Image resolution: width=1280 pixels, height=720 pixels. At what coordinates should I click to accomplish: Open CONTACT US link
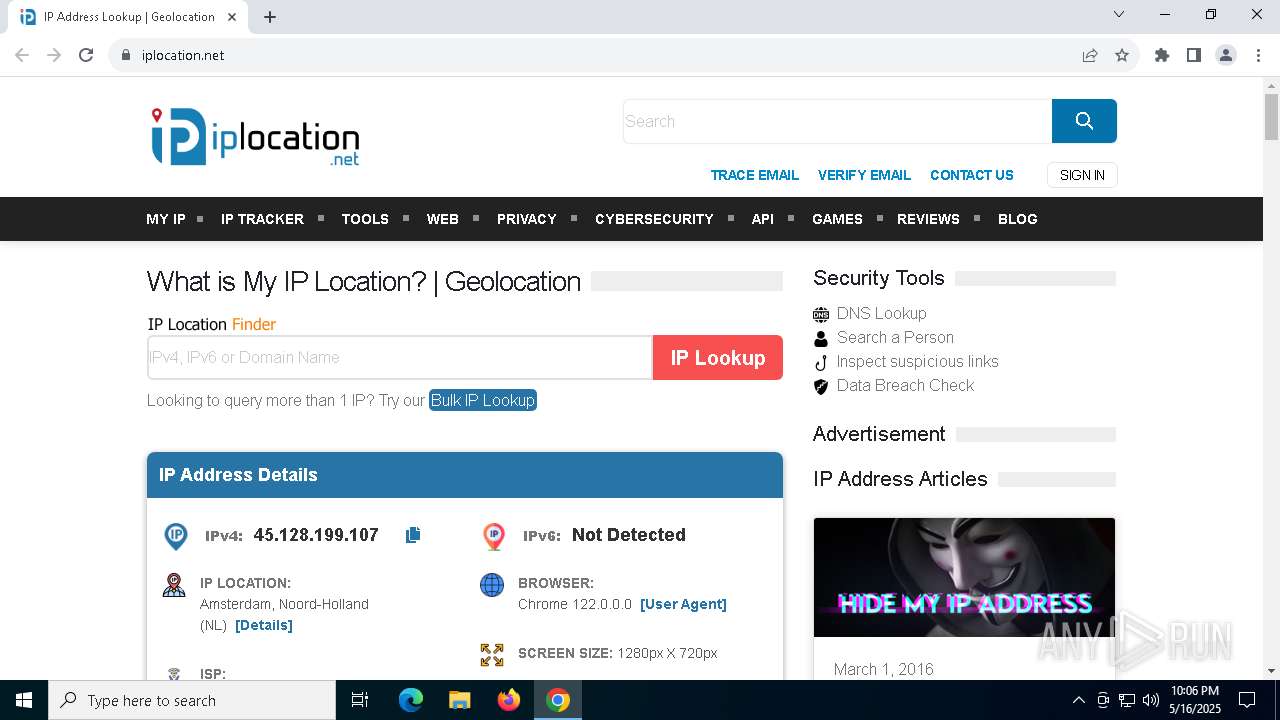click(x=972, y=175)
